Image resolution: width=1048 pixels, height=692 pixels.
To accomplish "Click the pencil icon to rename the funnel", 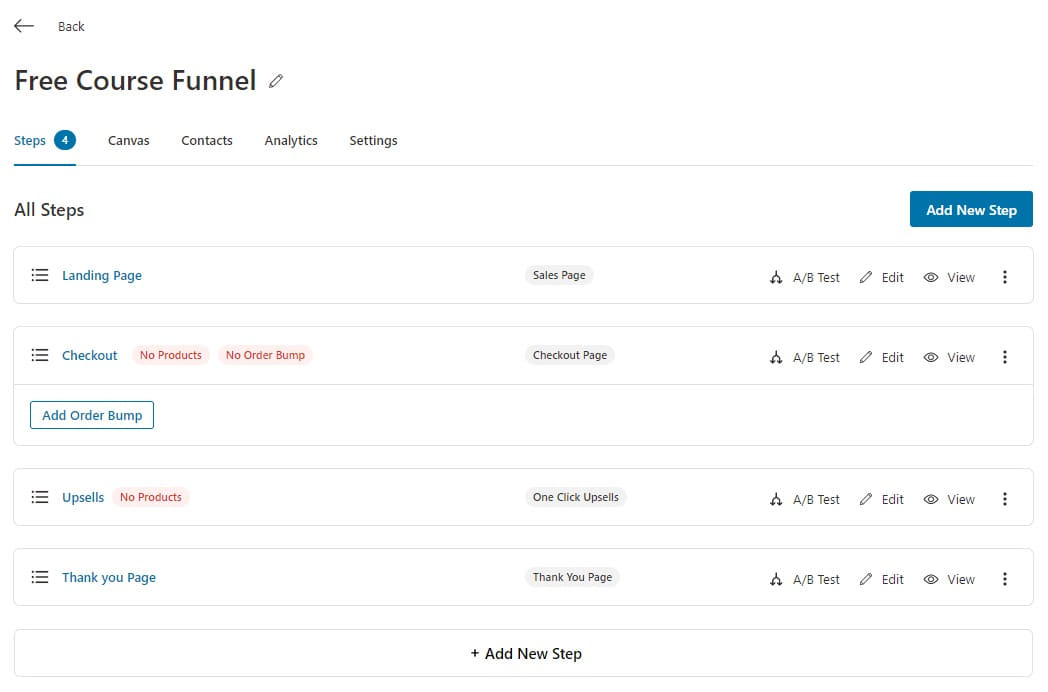I will (276, 81).
